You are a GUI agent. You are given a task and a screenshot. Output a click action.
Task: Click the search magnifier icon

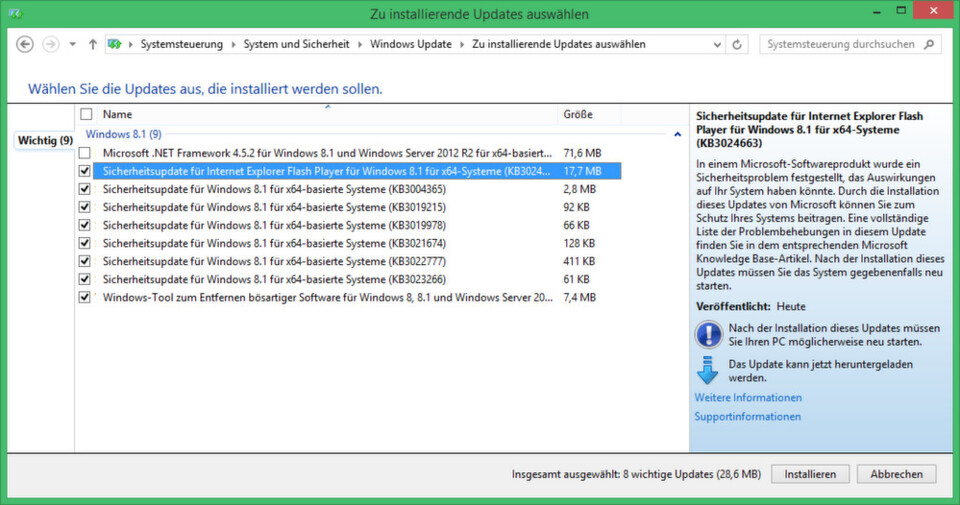[929, 44]
